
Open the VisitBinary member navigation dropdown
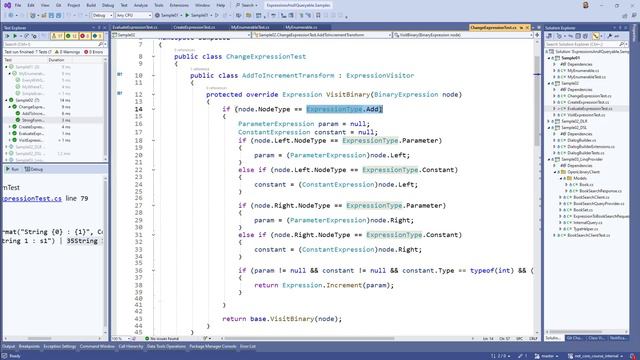click(x=463, y=35)
